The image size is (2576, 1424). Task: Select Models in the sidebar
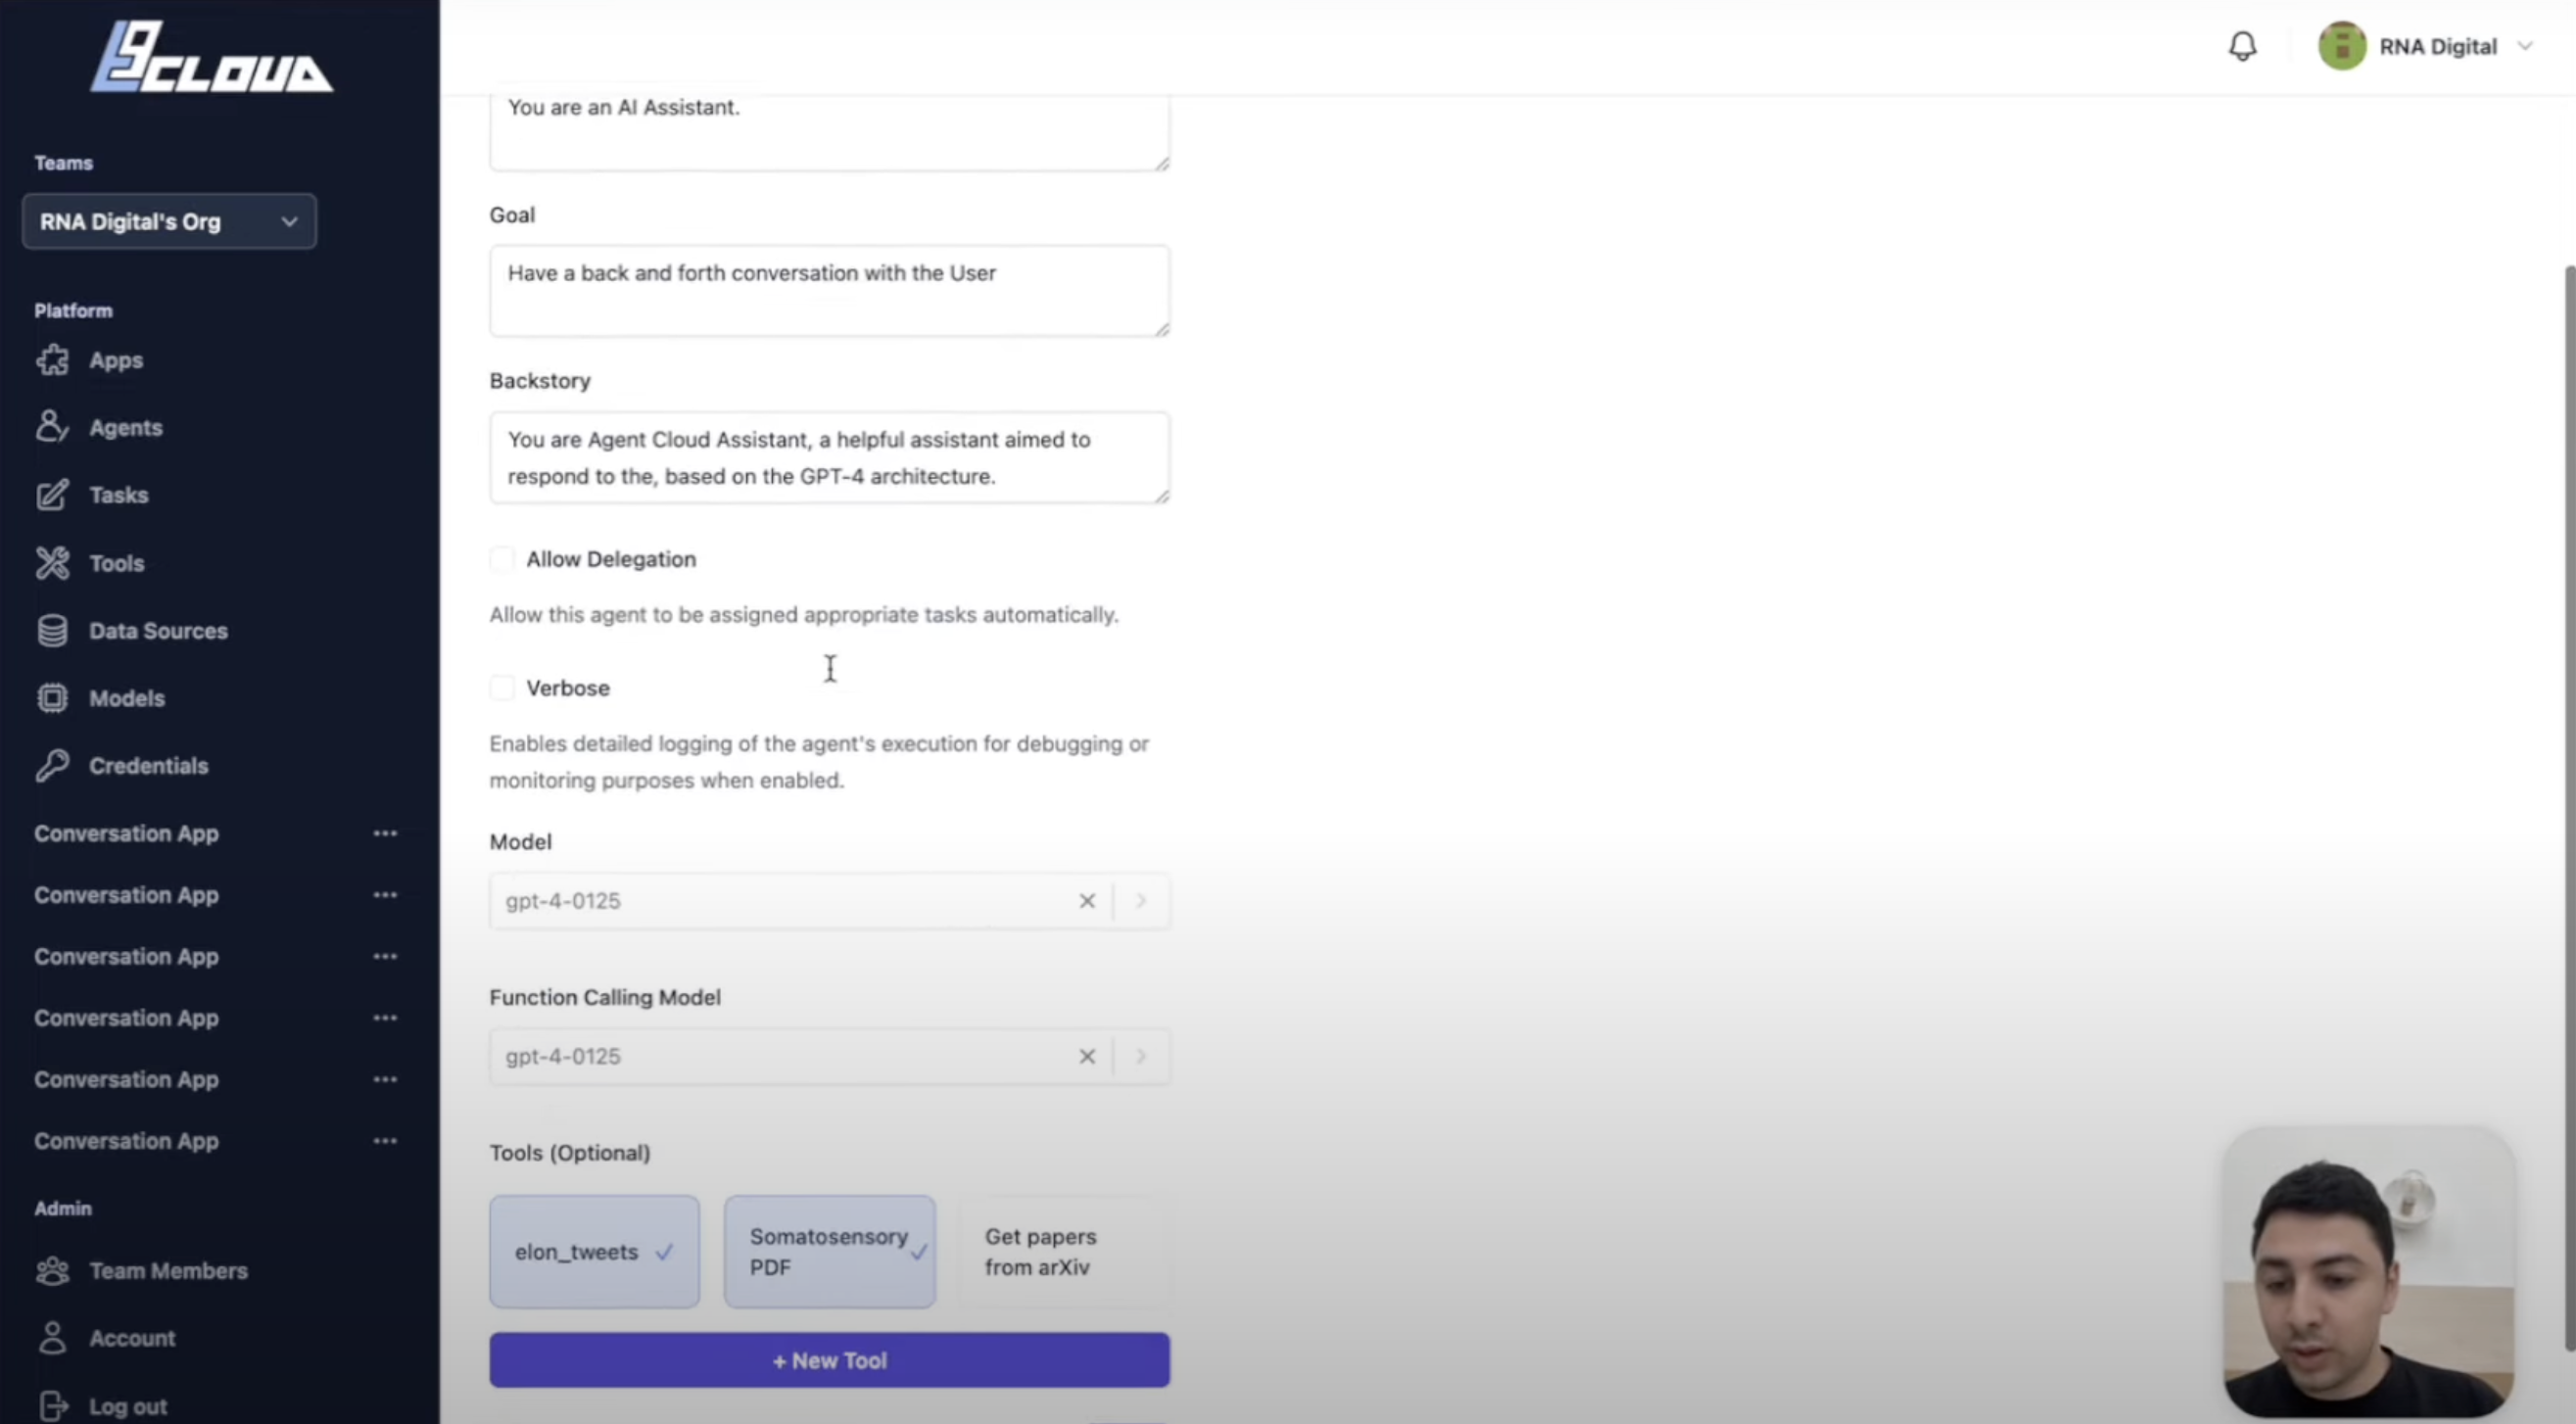click(126, 698)
